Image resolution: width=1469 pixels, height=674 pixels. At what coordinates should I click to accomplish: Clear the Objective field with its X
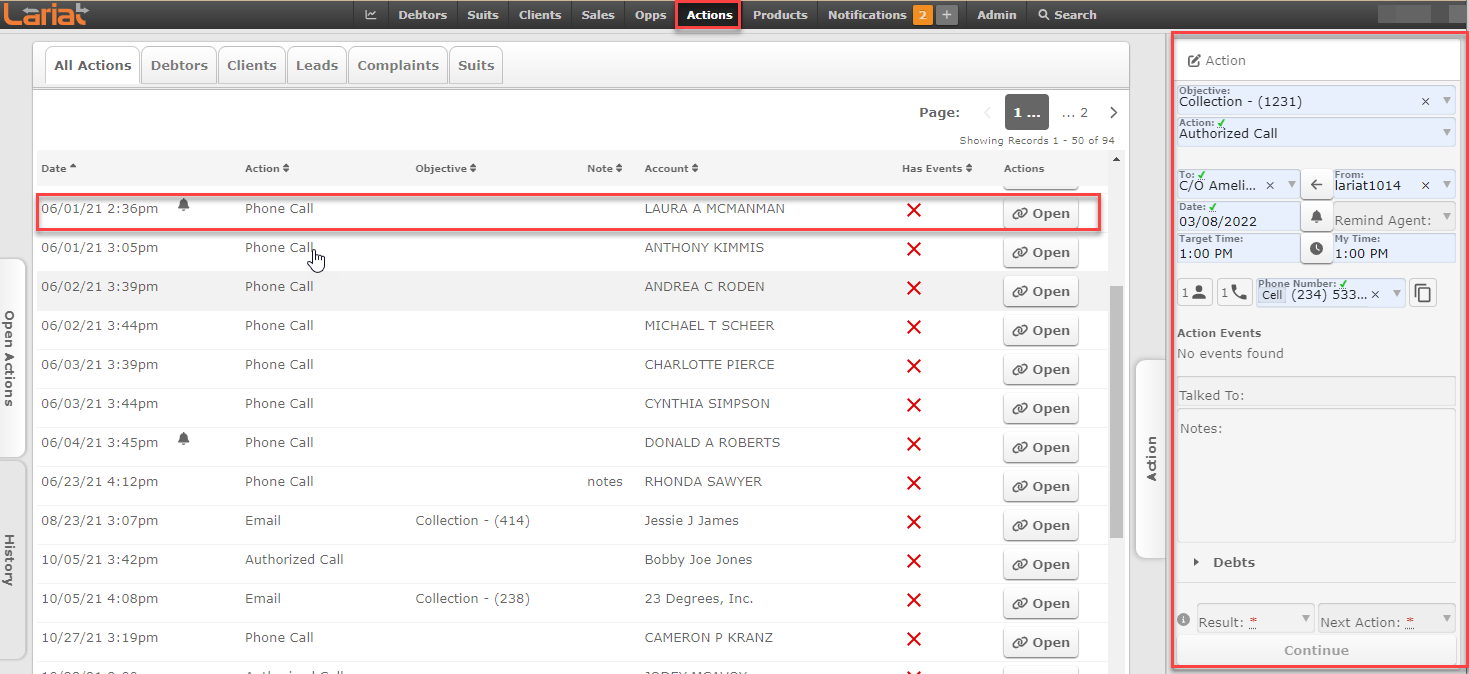[x=1425, y=101]
